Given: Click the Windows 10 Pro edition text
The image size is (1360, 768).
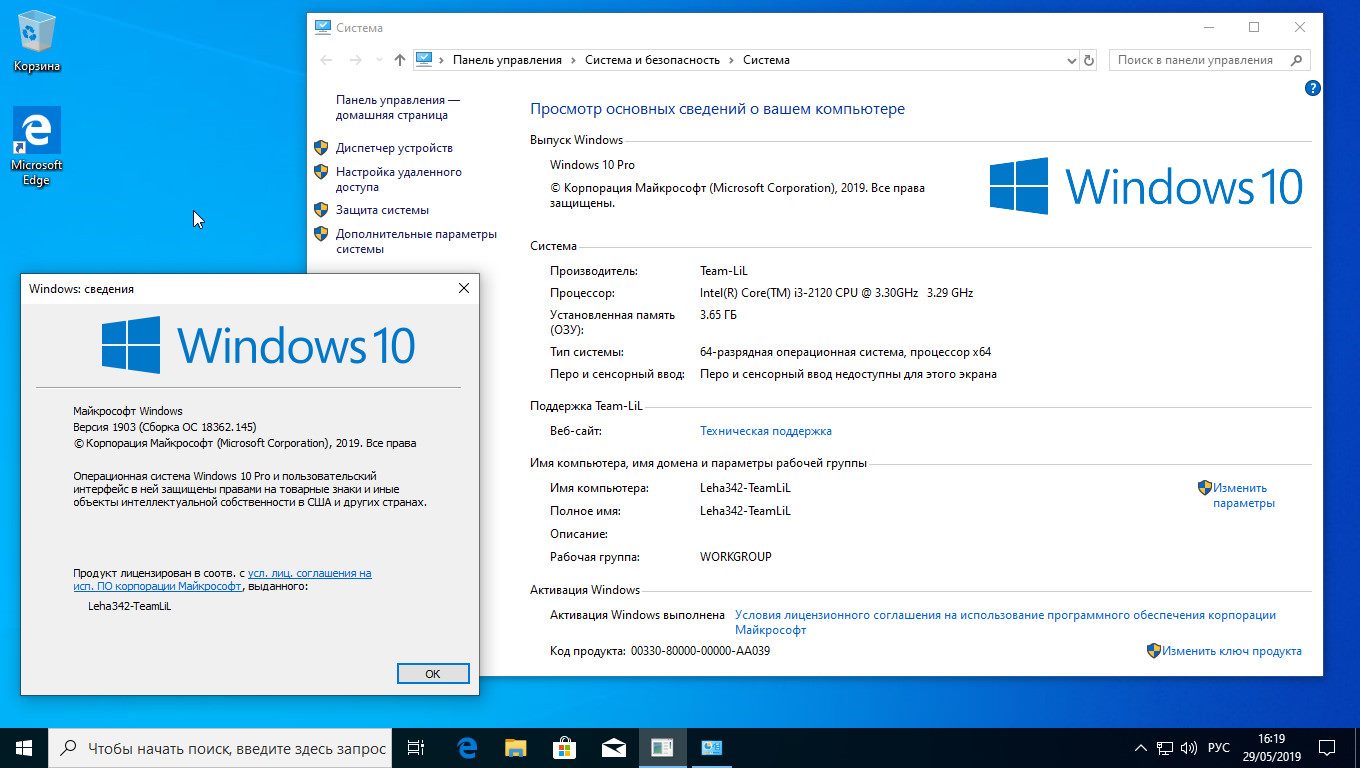Looking at the screenshot, I should (592, 165).
